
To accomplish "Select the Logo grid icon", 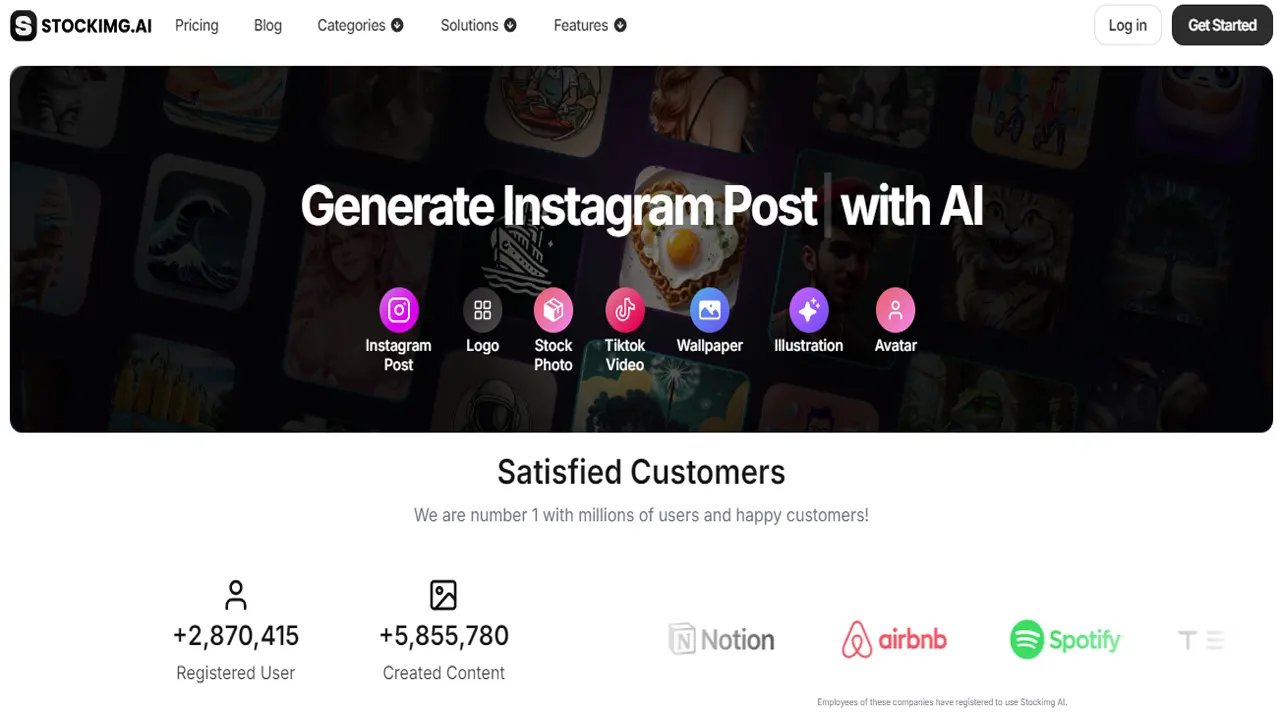I will pyautogui.click(x=482, y=310).
